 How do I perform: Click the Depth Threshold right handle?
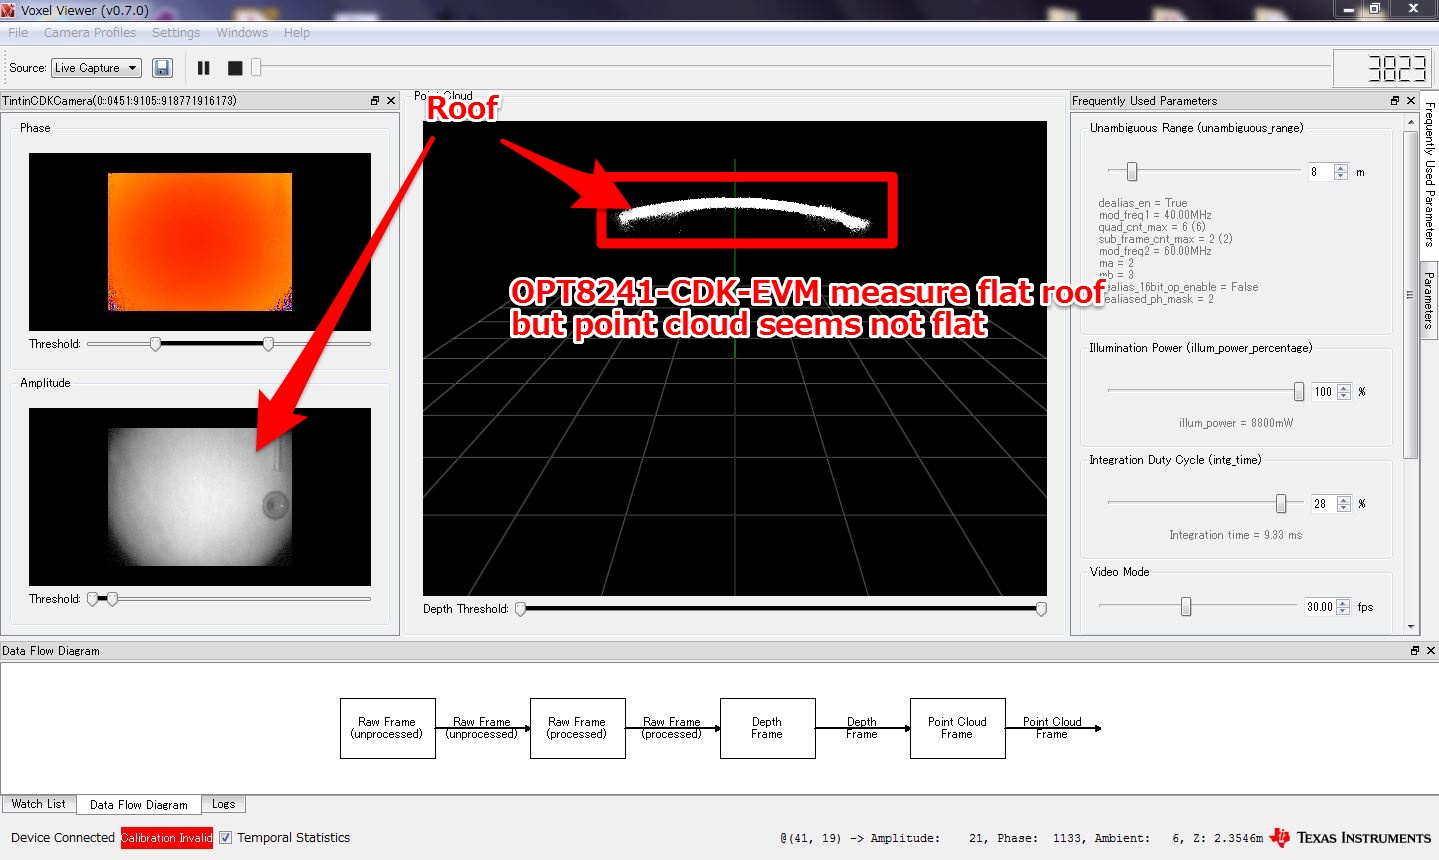(x=1041, y=609)
